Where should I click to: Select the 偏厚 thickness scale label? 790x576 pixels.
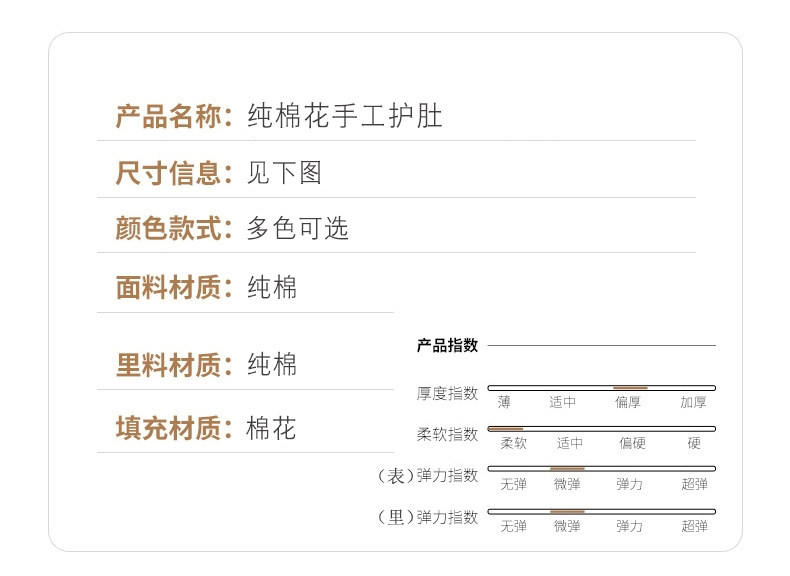point(628,402)
